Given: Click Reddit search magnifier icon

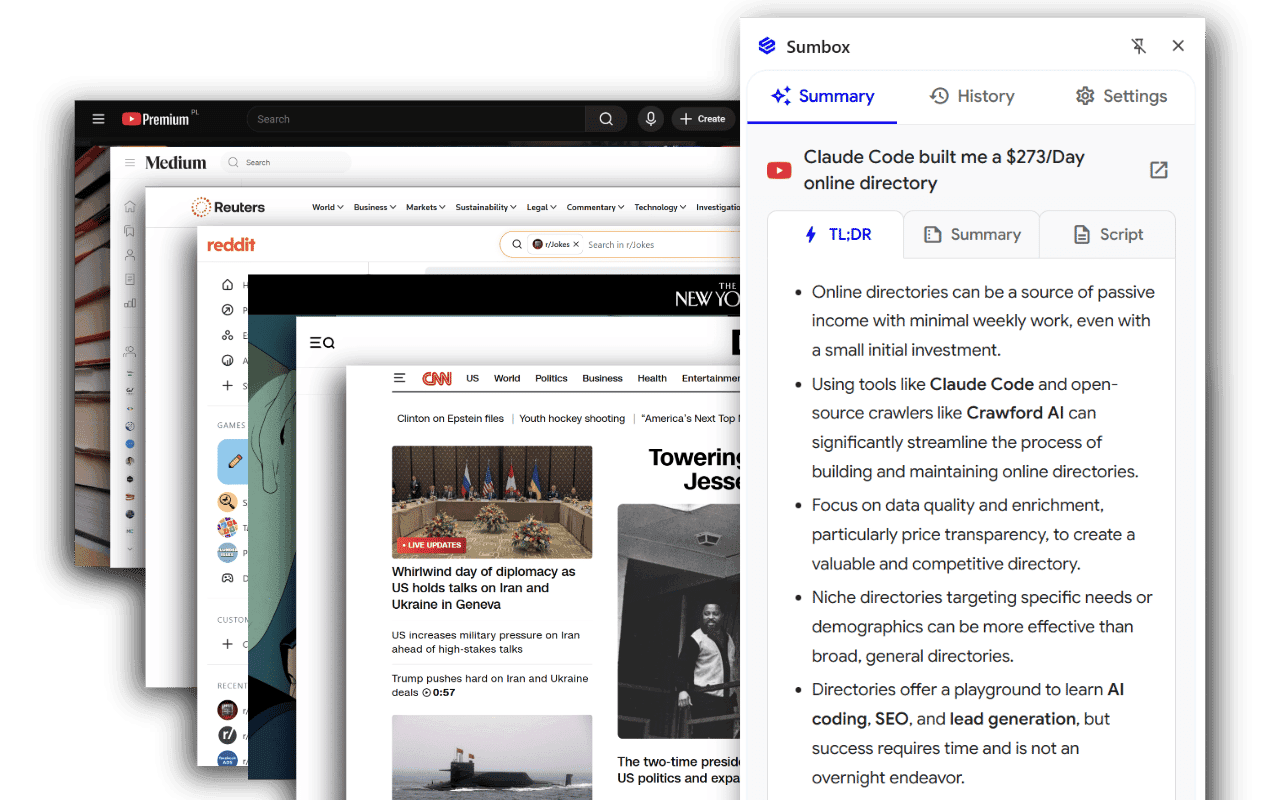Looking at the screenshot, I should point(516,244).
